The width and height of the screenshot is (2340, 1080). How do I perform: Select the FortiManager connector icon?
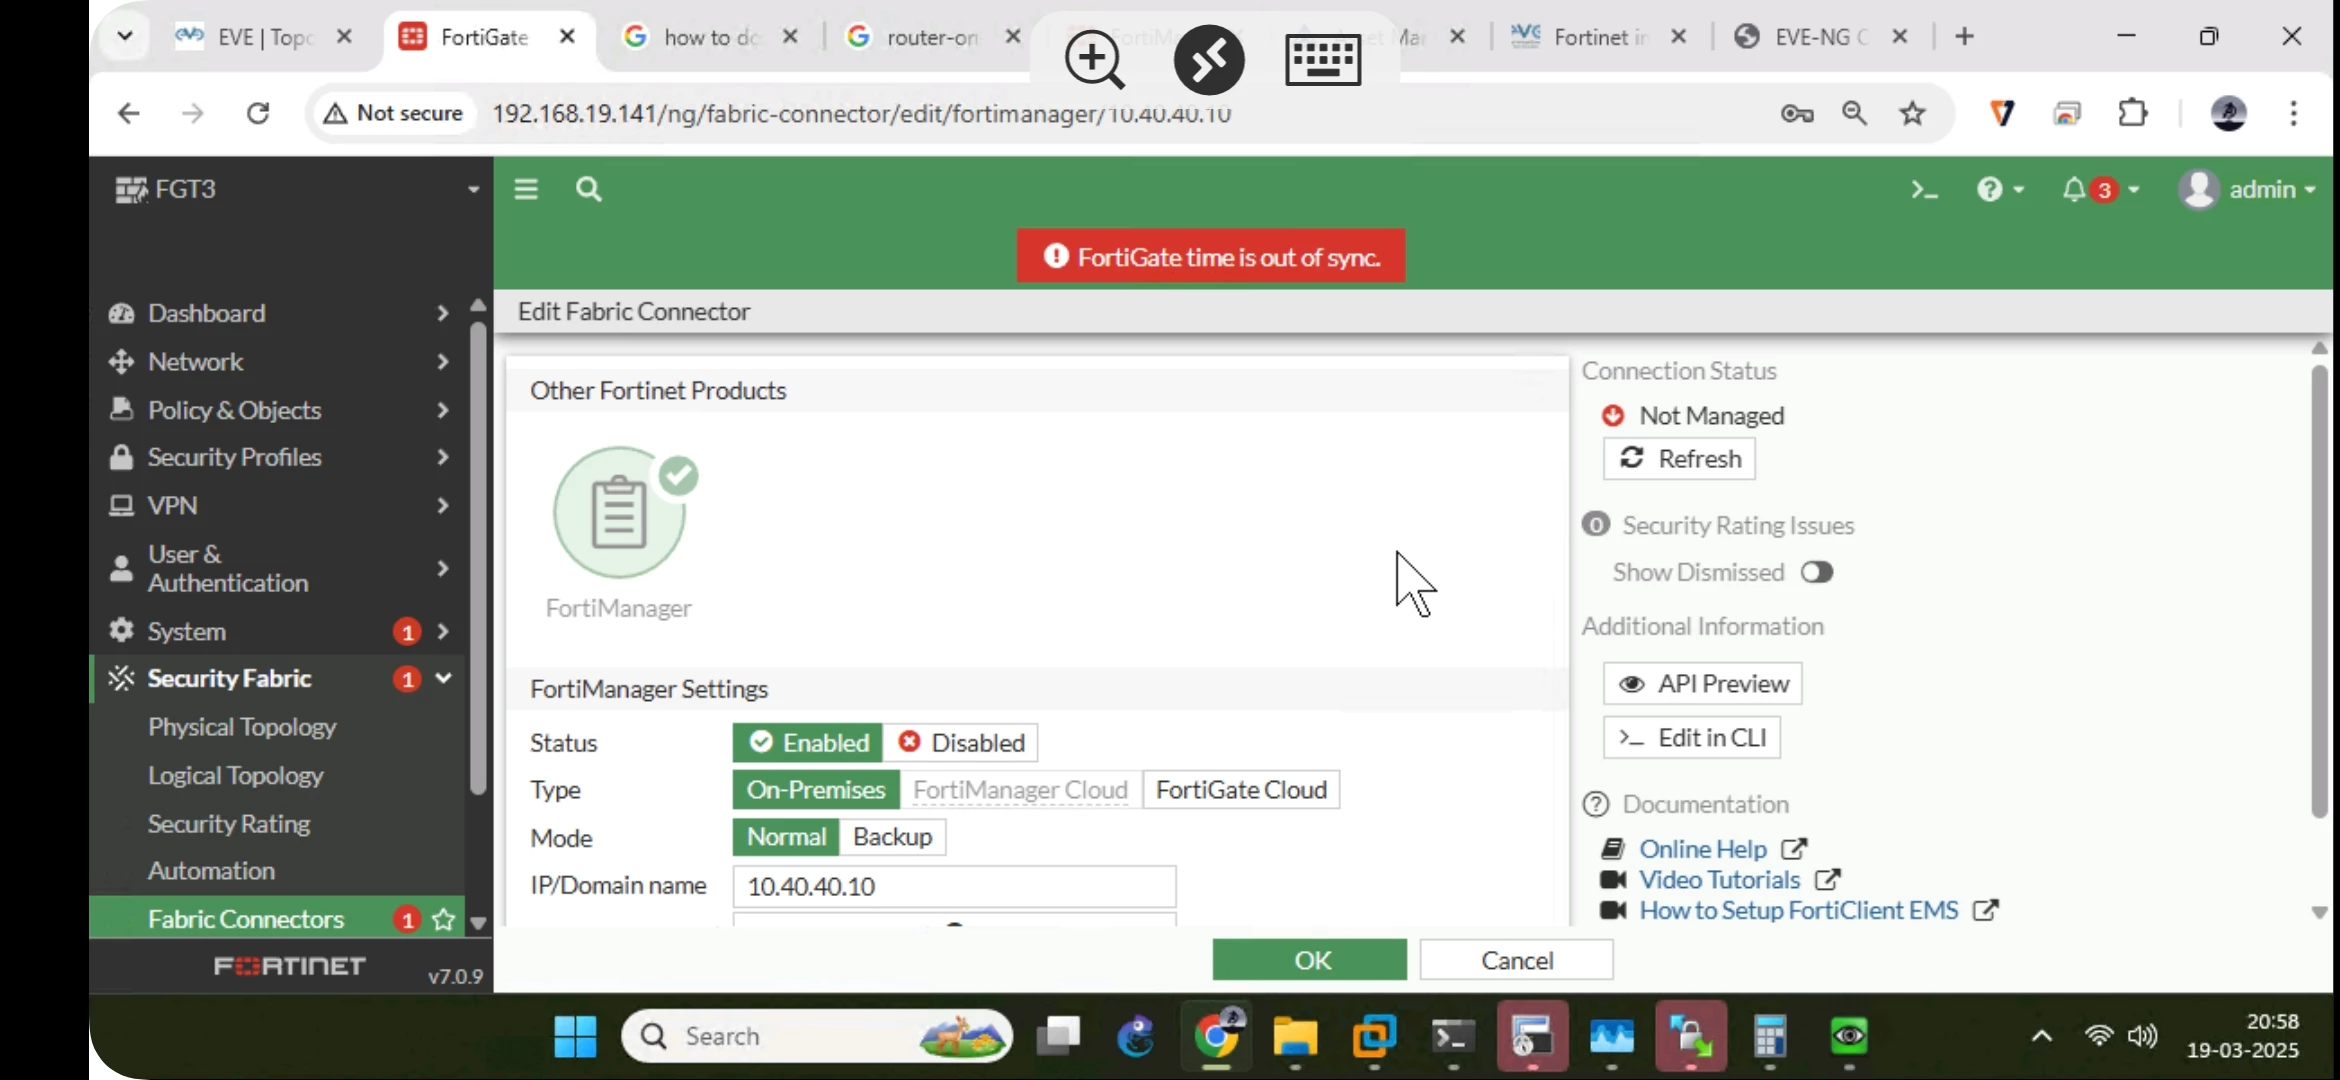pos(620,512)
